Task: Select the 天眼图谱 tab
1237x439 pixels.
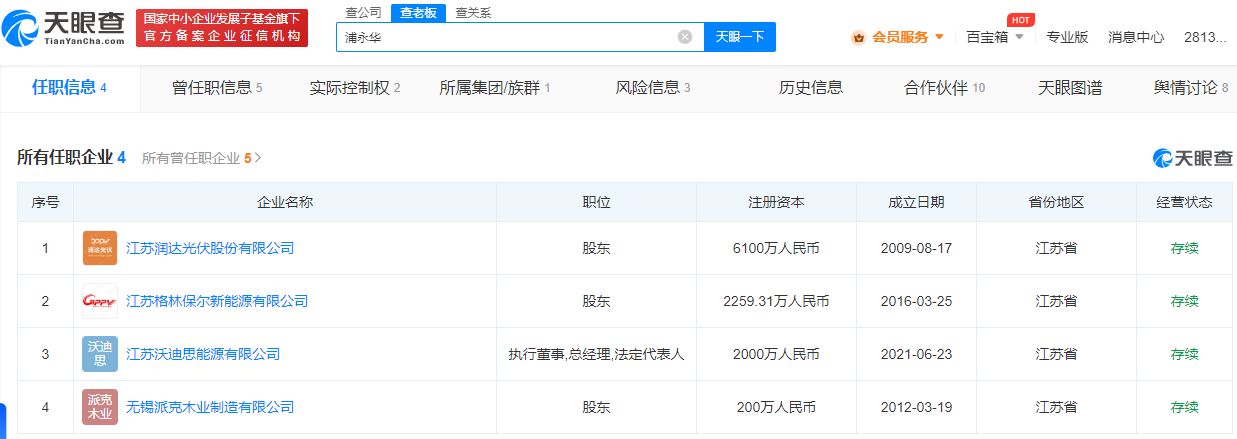Action: click(1070, 88)
